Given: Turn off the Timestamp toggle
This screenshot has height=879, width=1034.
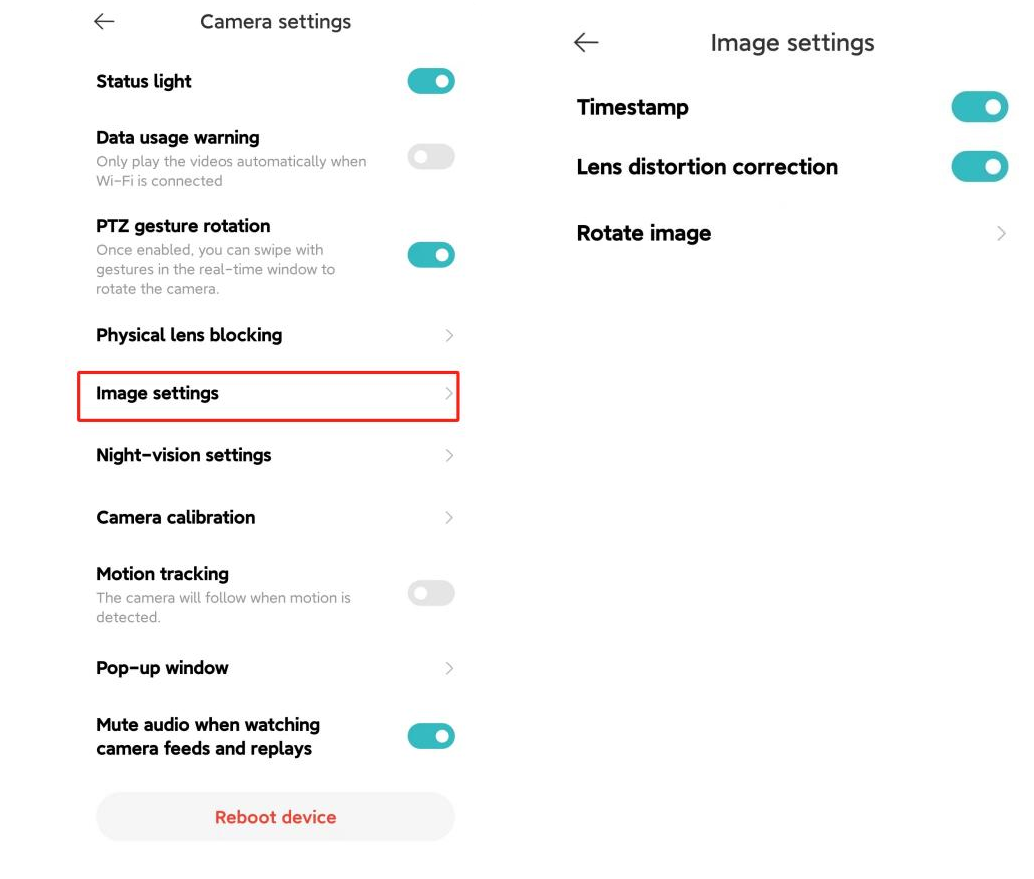Looking at the screenshot, I should (979, 107).
